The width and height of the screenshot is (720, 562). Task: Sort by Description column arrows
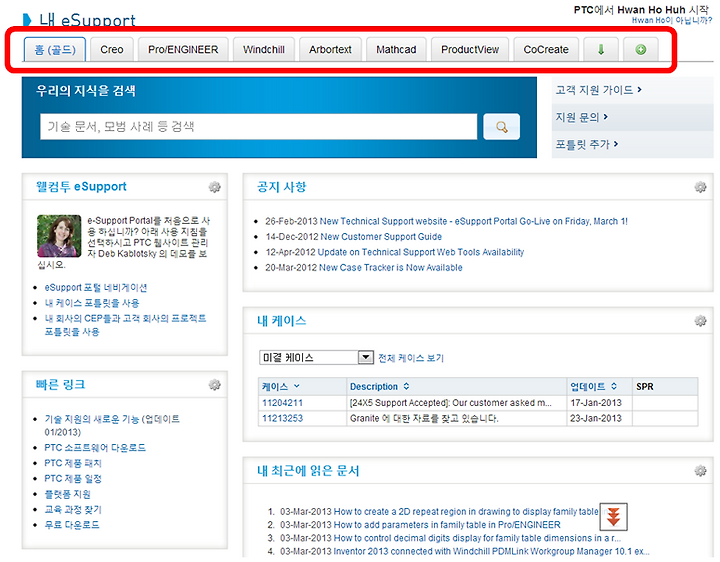[406, 386]
